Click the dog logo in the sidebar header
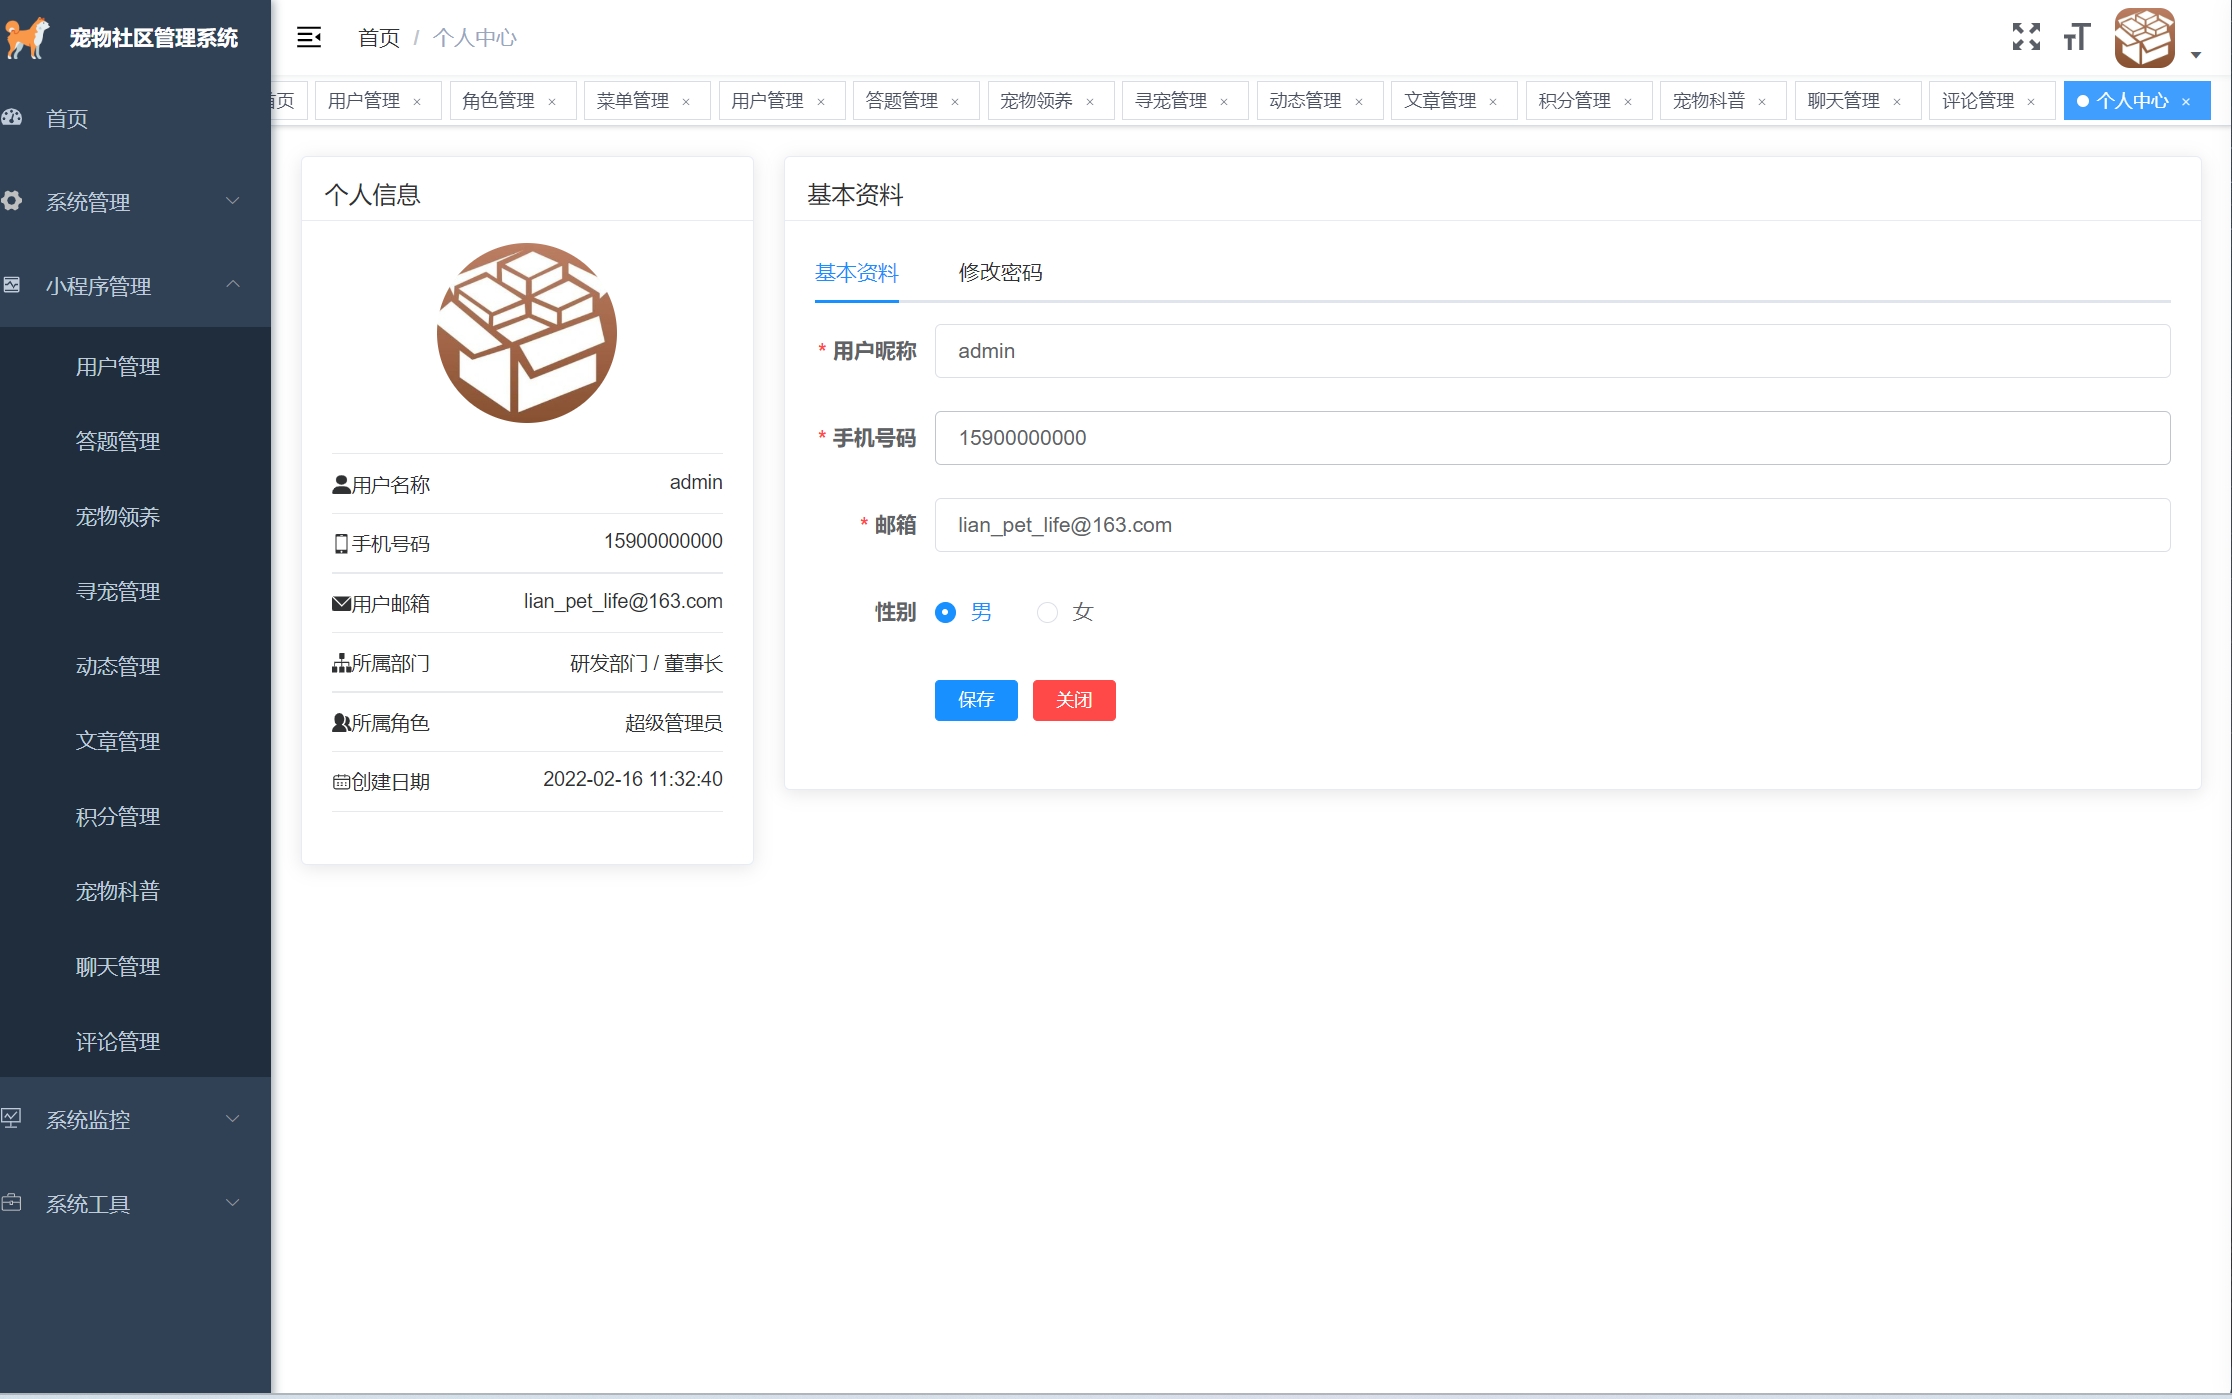Viewport: 2232px width, 1399px height. coord(27,38)
